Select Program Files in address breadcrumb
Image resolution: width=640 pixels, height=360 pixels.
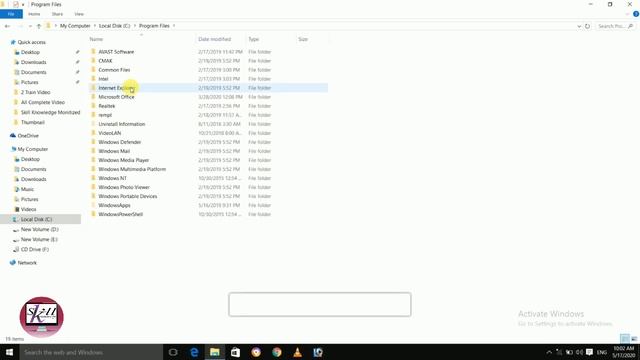coord(154,26)
